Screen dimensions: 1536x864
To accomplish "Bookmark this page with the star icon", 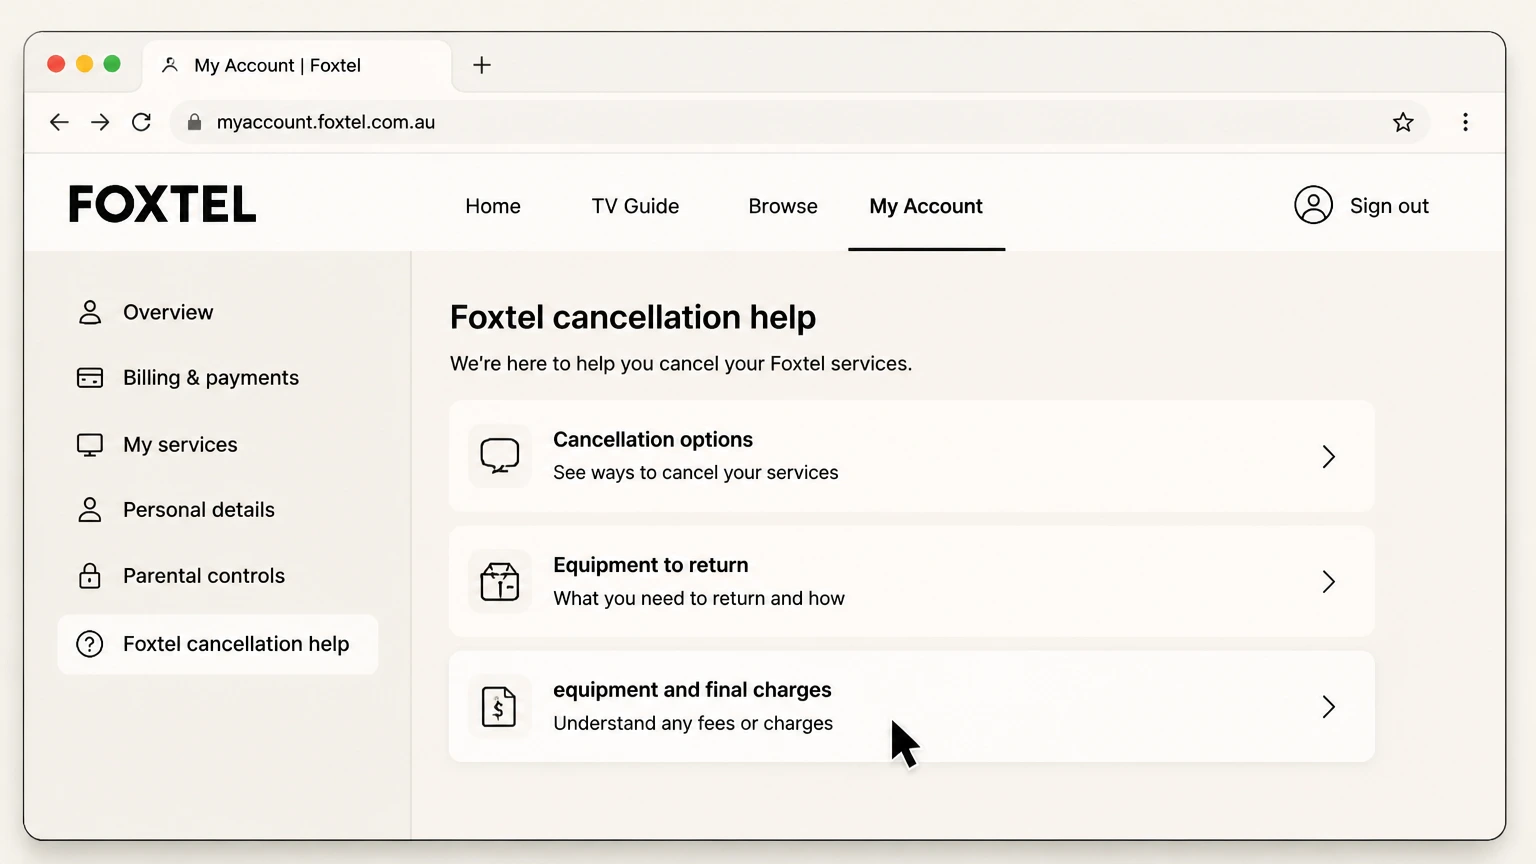I will coord(1403,122).
